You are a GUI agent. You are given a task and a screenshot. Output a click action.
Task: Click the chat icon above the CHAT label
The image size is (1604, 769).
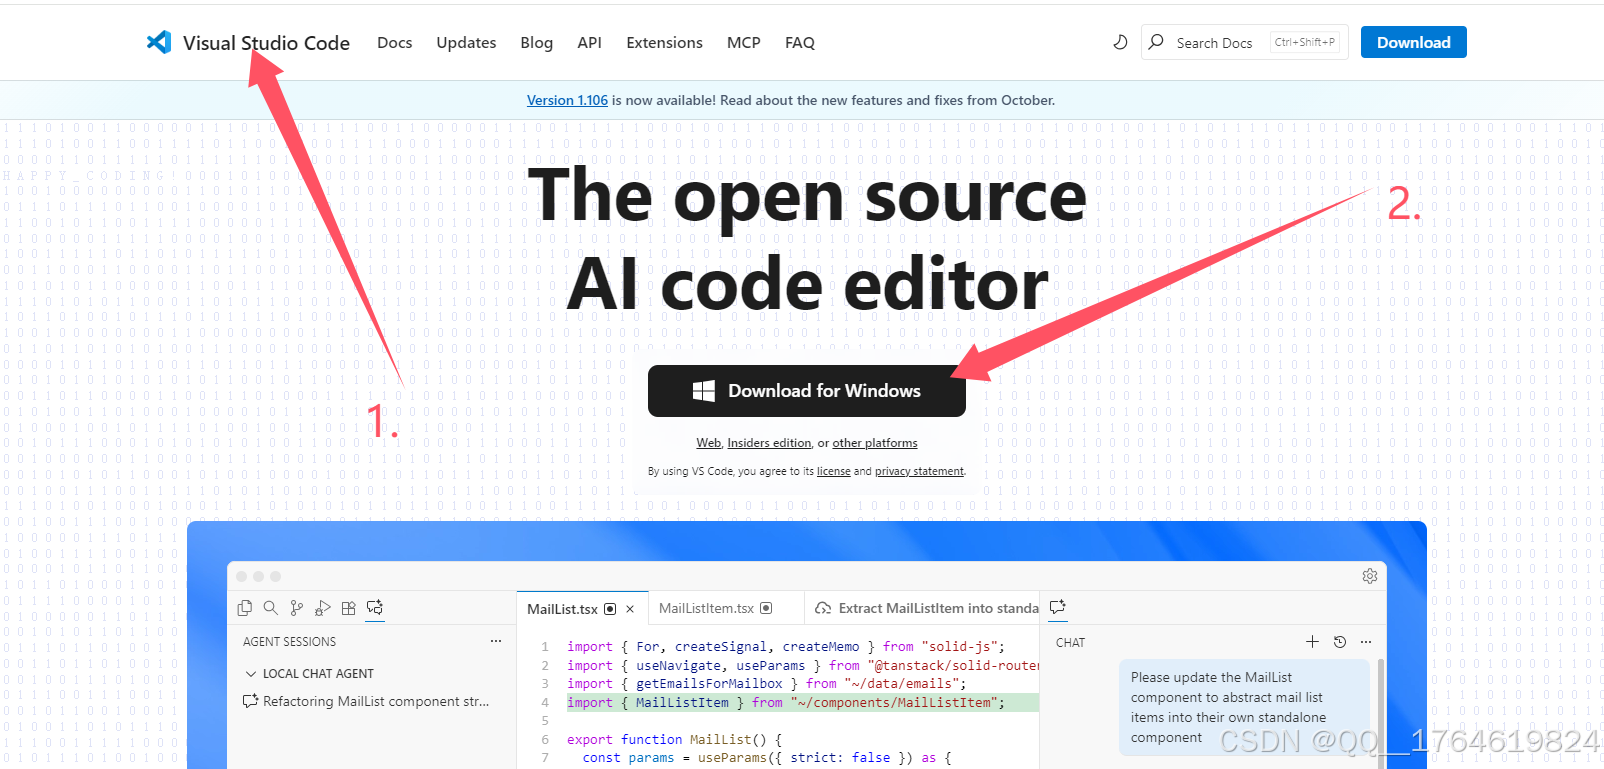1058,607
